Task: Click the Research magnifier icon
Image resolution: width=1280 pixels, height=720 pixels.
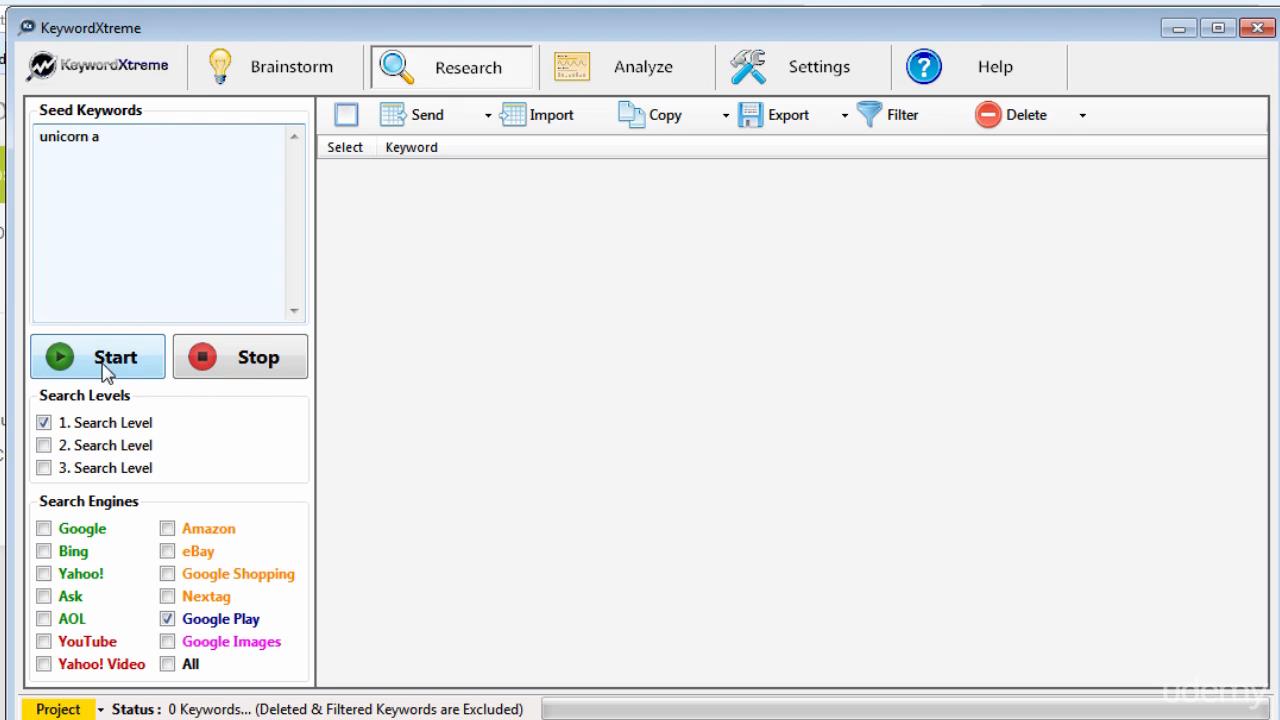Action: tap(397, 67)
